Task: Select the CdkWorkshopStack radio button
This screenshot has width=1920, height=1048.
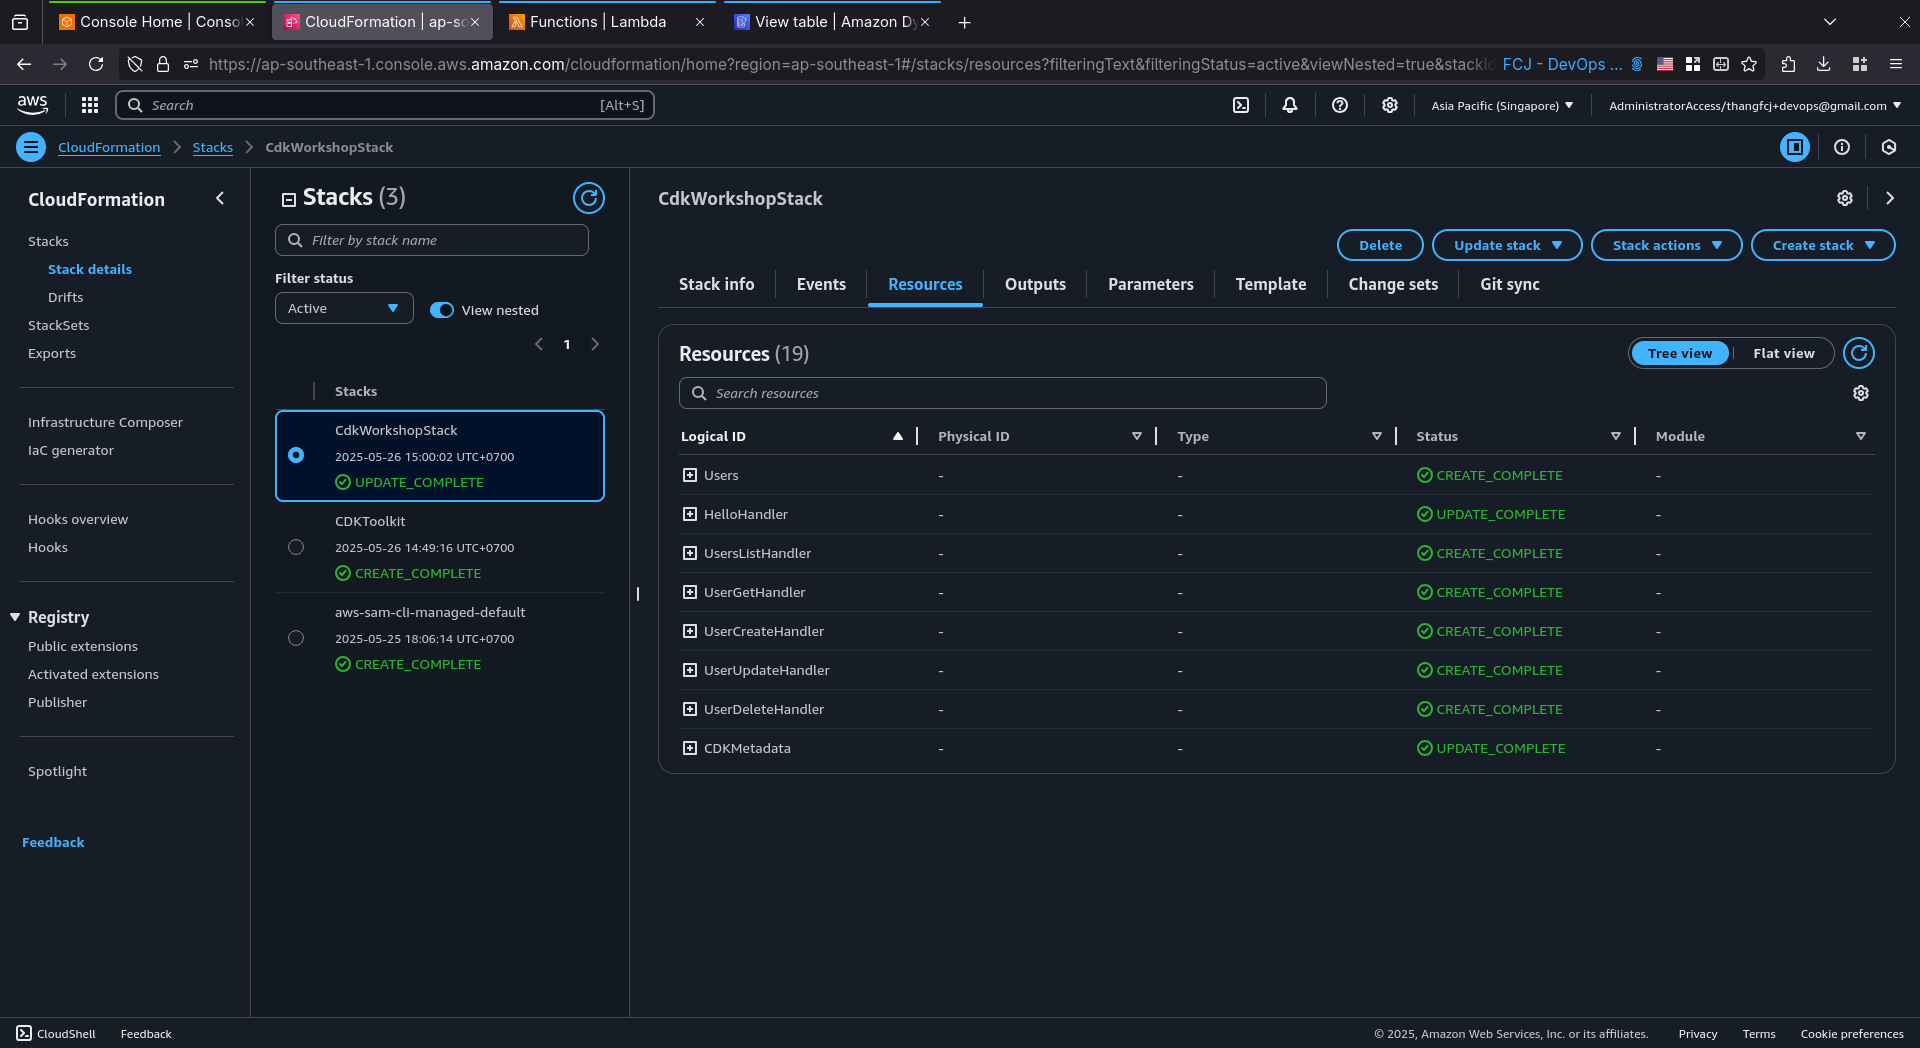Action: [x=296, y=455]
